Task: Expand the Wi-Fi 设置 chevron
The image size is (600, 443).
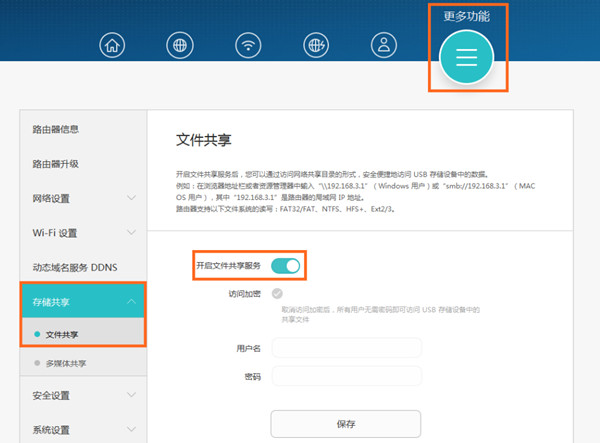Action: point(131,232)
